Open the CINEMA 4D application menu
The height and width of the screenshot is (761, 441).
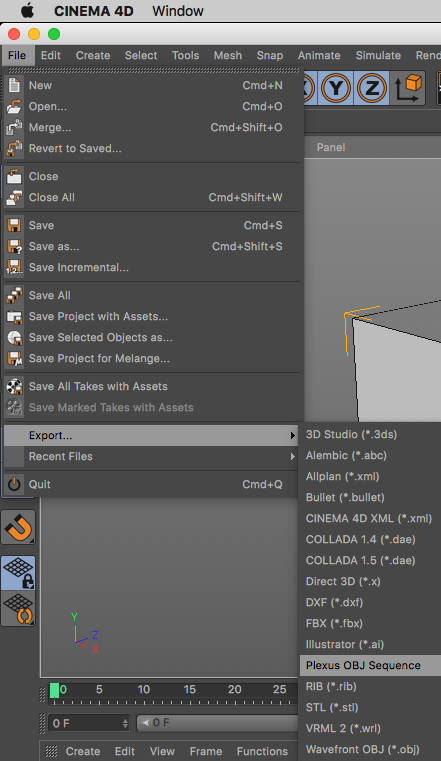click(x=94, y=11)
